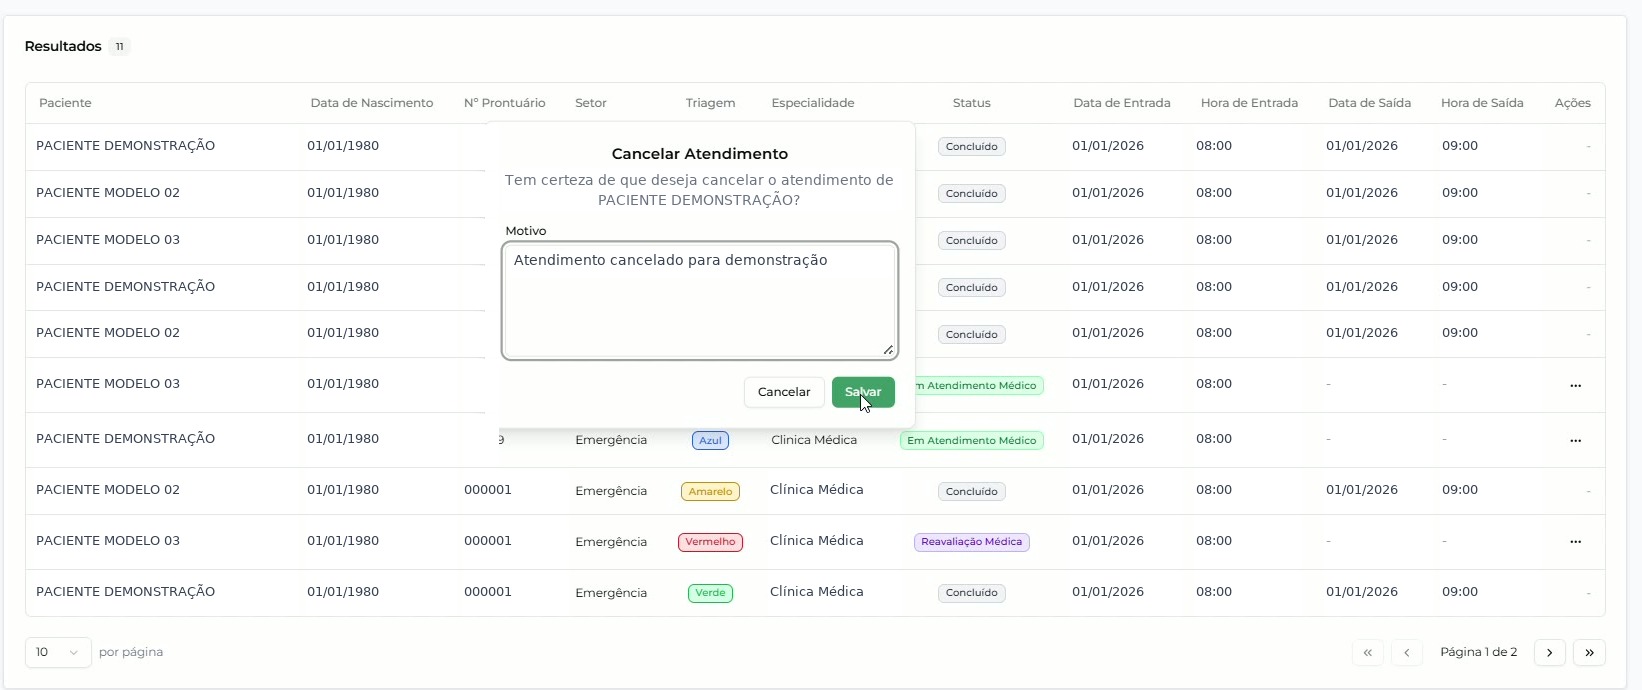Click the Paciente column header
Screen dimensions: 1642x690
point(65,103)
